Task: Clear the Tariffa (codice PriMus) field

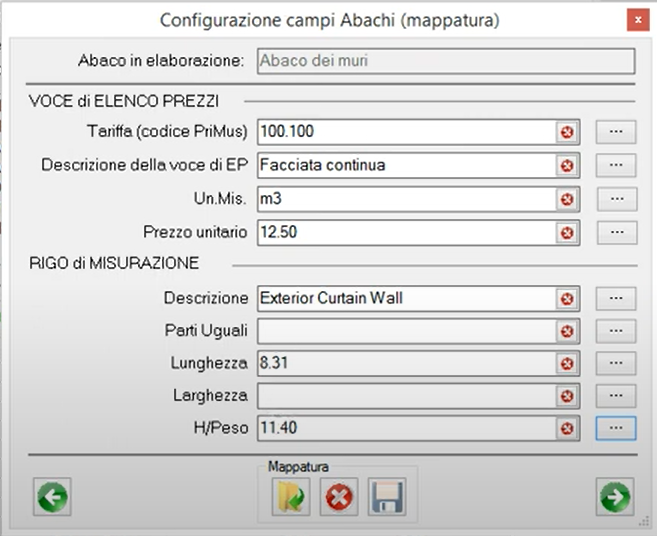Action: click(567, 132)
